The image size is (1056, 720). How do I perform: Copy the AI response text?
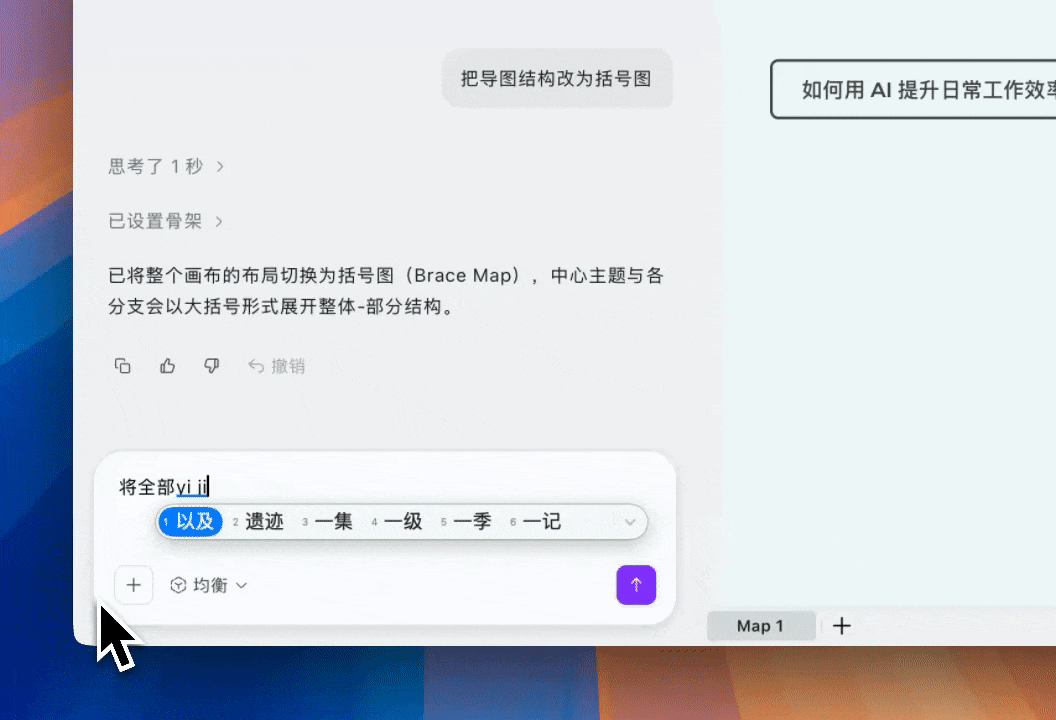click(123, 366)
